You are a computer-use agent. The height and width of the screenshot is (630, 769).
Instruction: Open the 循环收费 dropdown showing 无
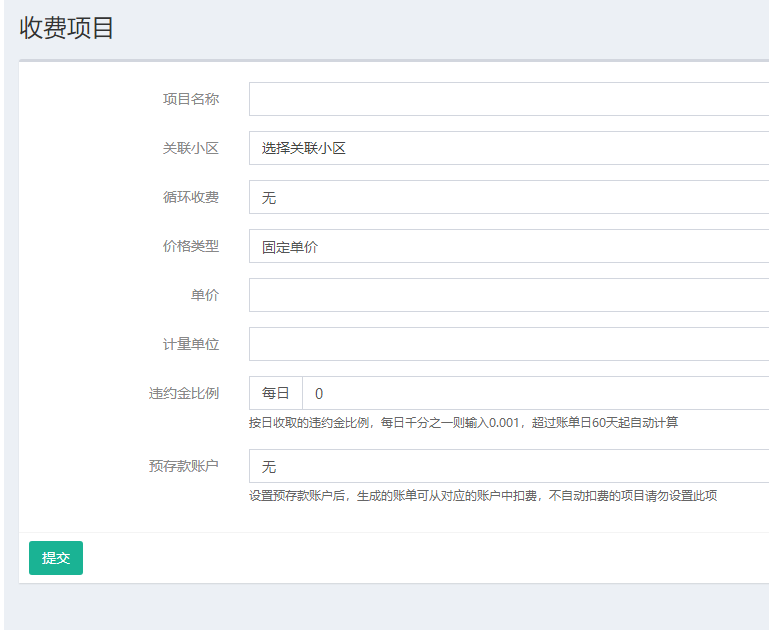[509, 197]
